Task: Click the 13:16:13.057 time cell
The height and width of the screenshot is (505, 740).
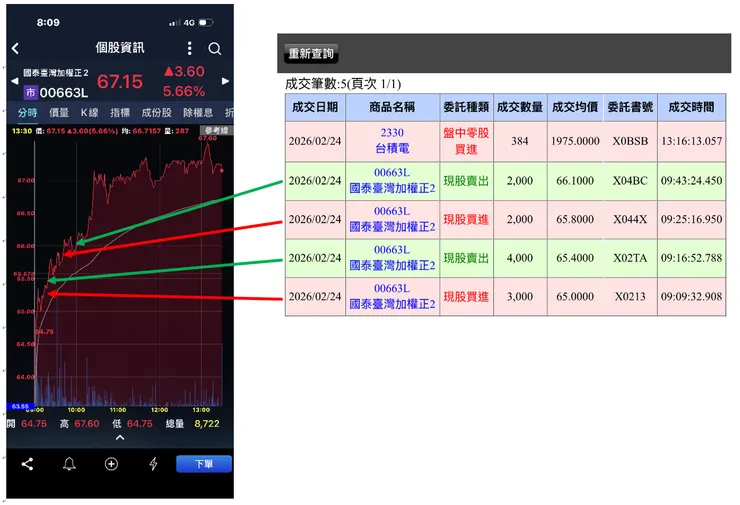Action: (x=691, y=141)
